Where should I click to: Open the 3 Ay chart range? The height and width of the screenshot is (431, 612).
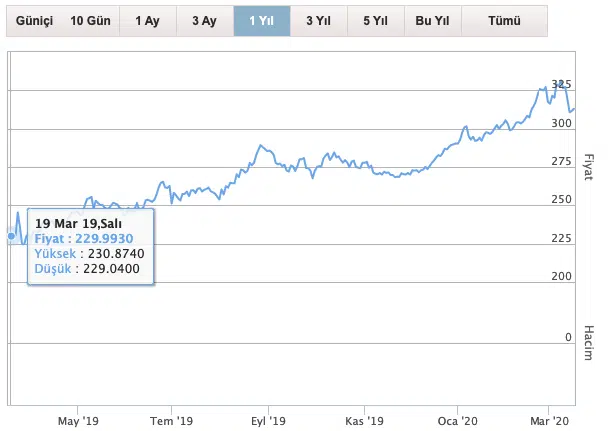point(204,20)
